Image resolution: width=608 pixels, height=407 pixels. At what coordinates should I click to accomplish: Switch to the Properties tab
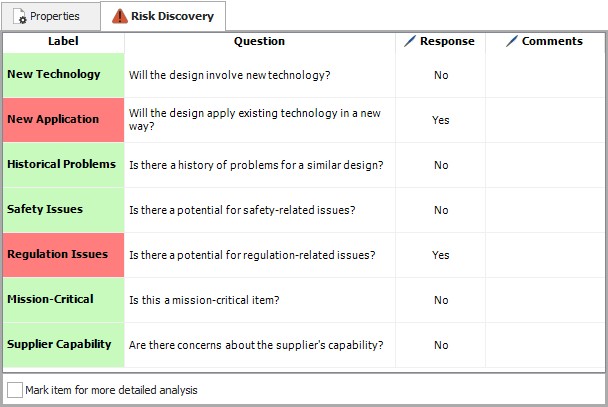50,16
